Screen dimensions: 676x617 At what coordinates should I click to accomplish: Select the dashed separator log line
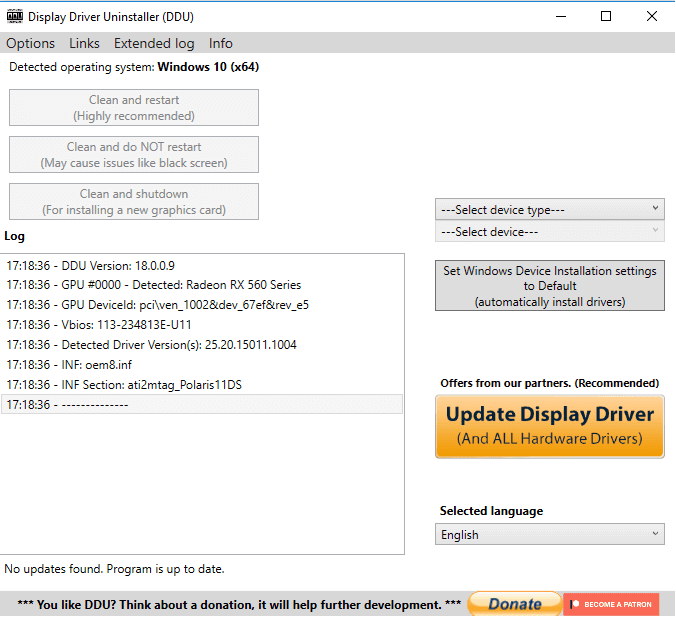tap(202, 404)
